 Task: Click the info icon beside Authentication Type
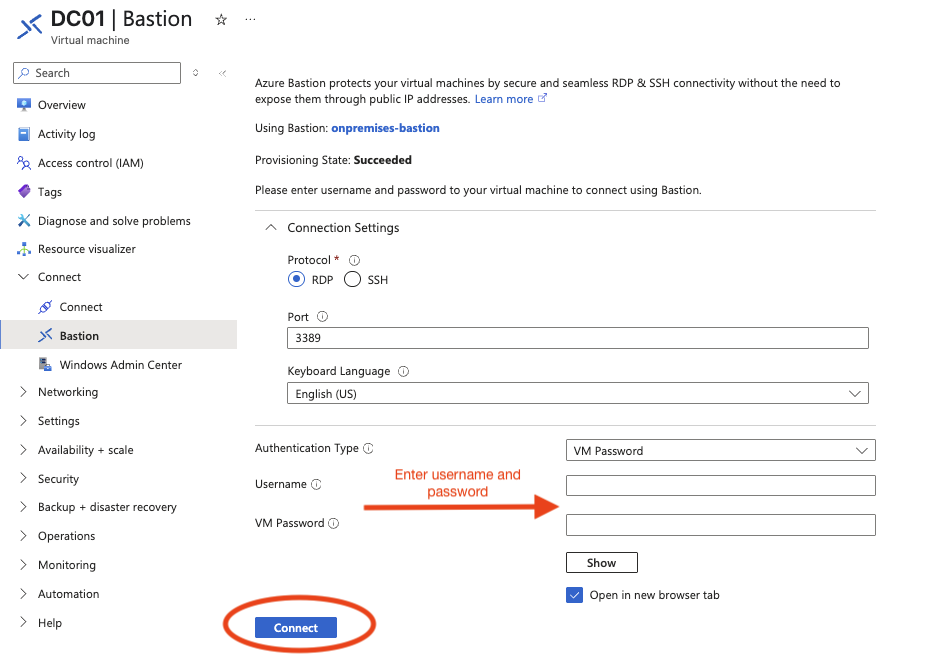pyautogui.click(x=368, y=448)
